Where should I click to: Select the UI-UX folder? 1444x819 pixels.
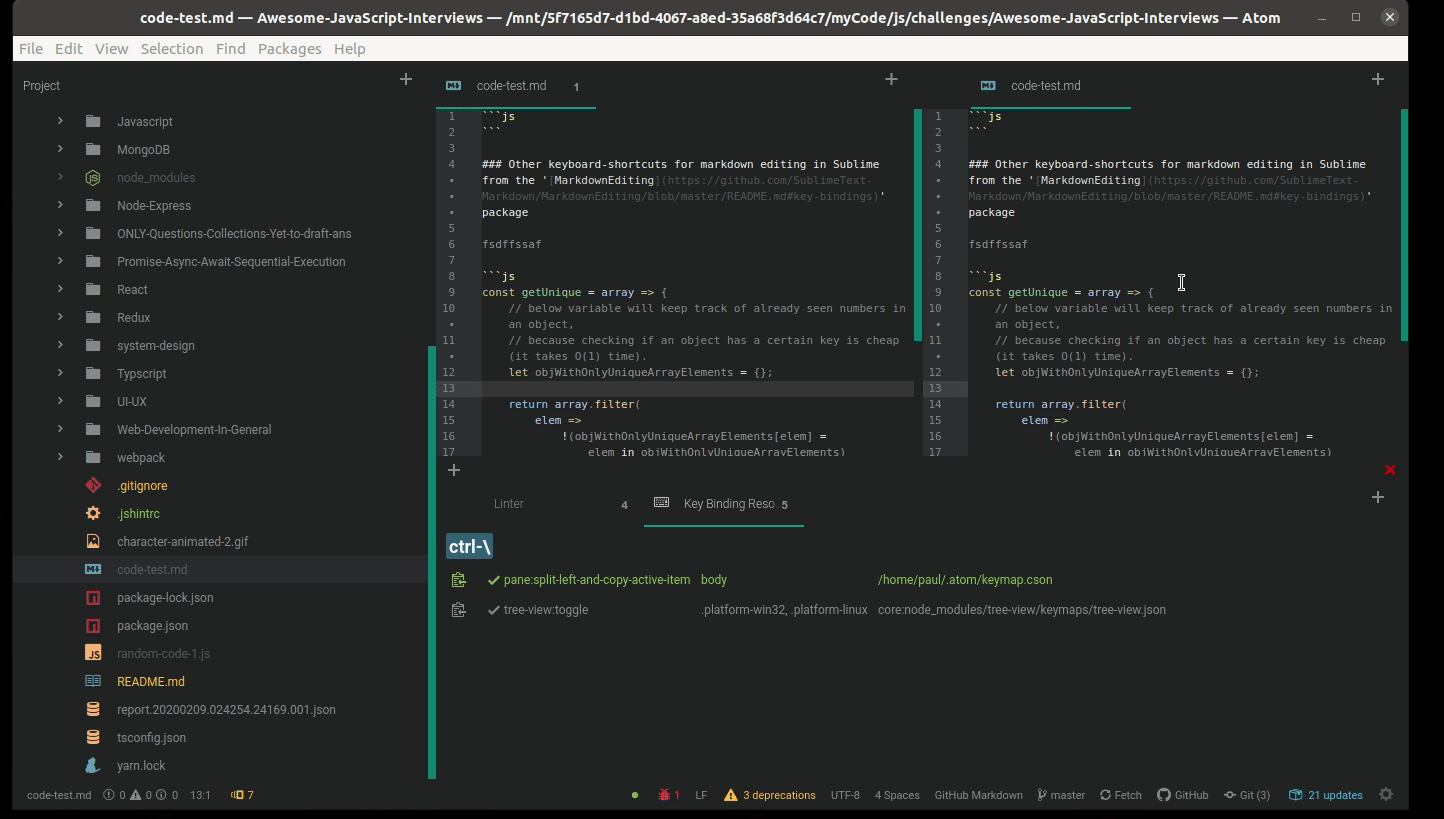tap(132, 401)
